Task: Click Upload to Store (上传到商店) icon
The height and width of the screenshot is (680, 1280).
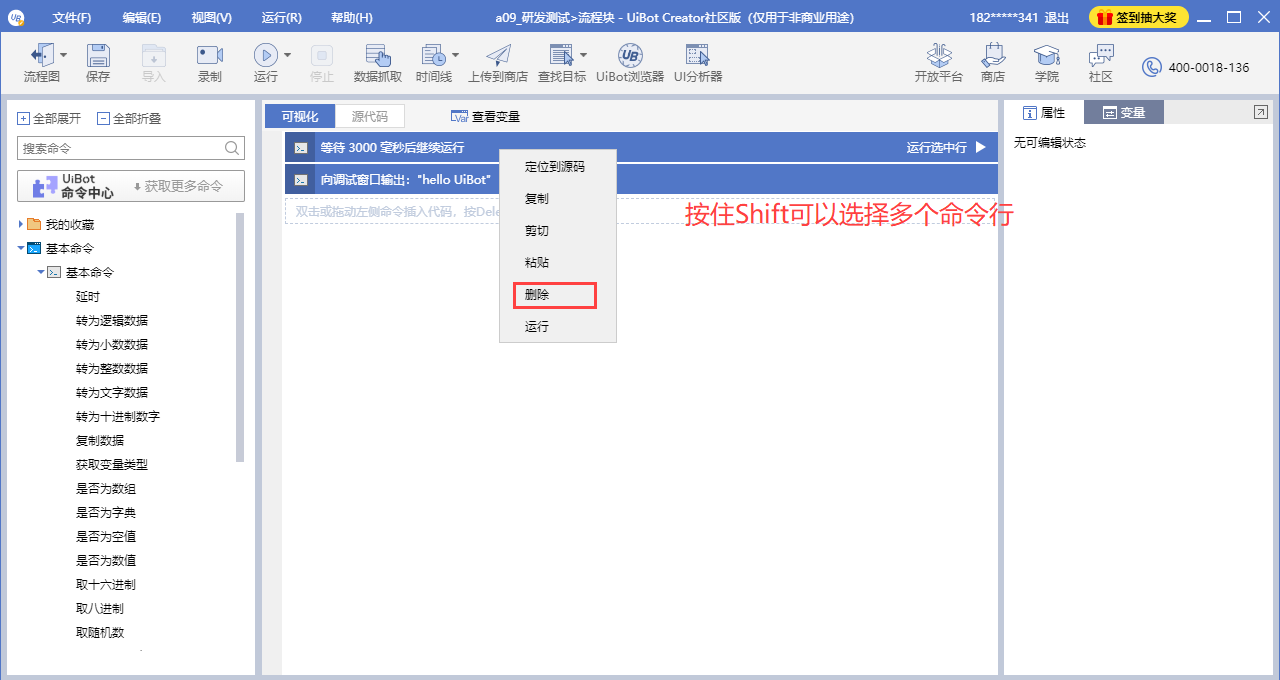Action: click(497, 62)
